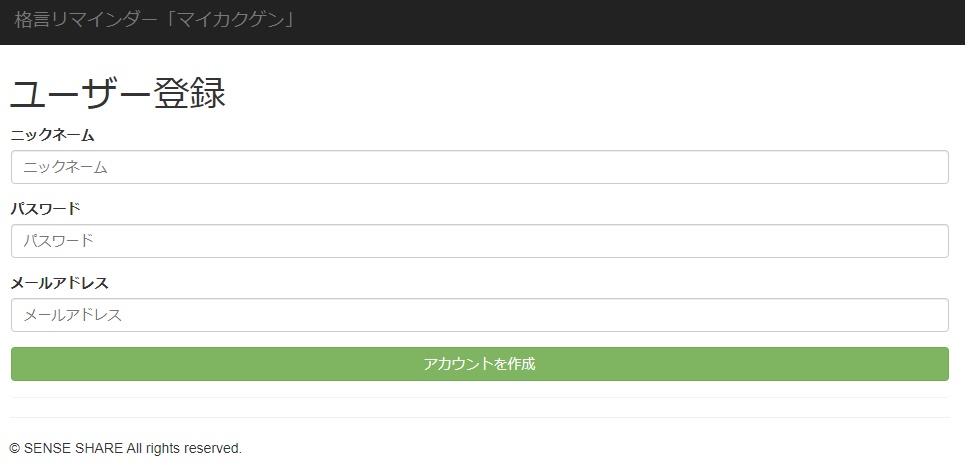Click the © SENSE SHARE footer text
965x473 pixels.
66,448
